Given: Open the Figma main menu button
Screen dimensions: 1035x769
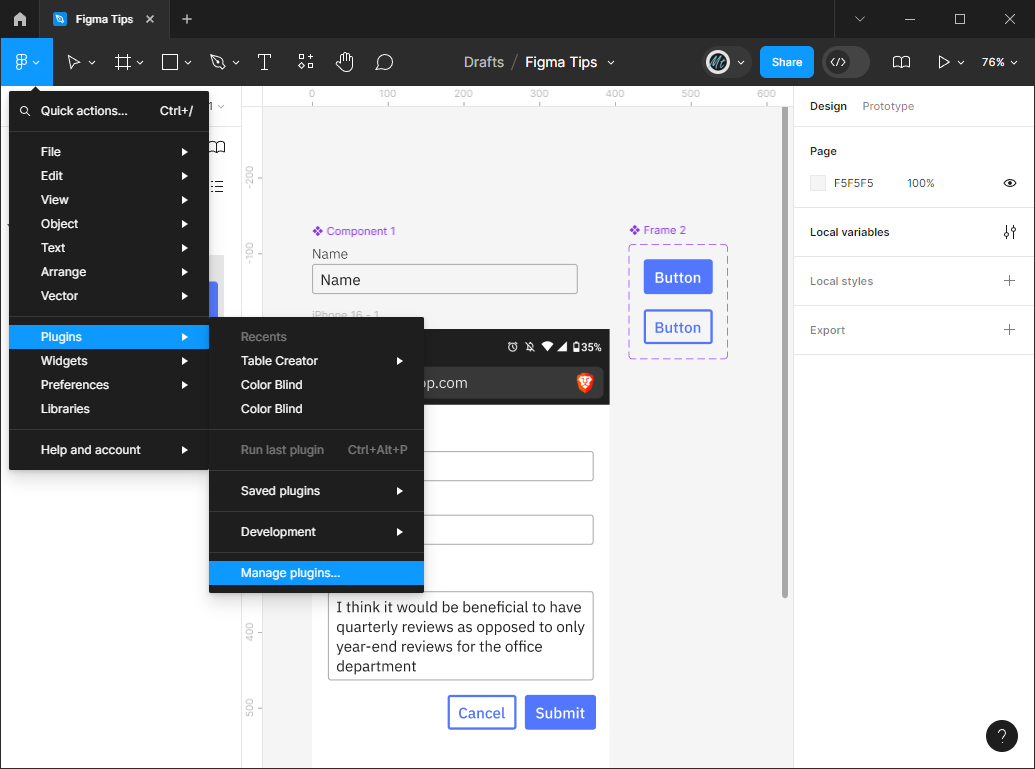Looking at the screenshot, I should click(26, 62).
